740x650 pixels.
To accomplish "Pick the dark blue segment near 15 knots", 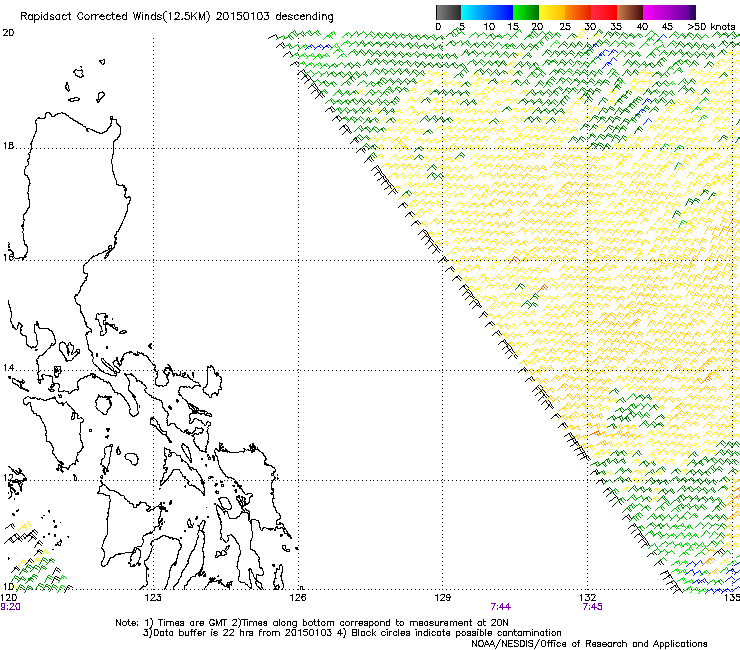I will pos(500,12).
